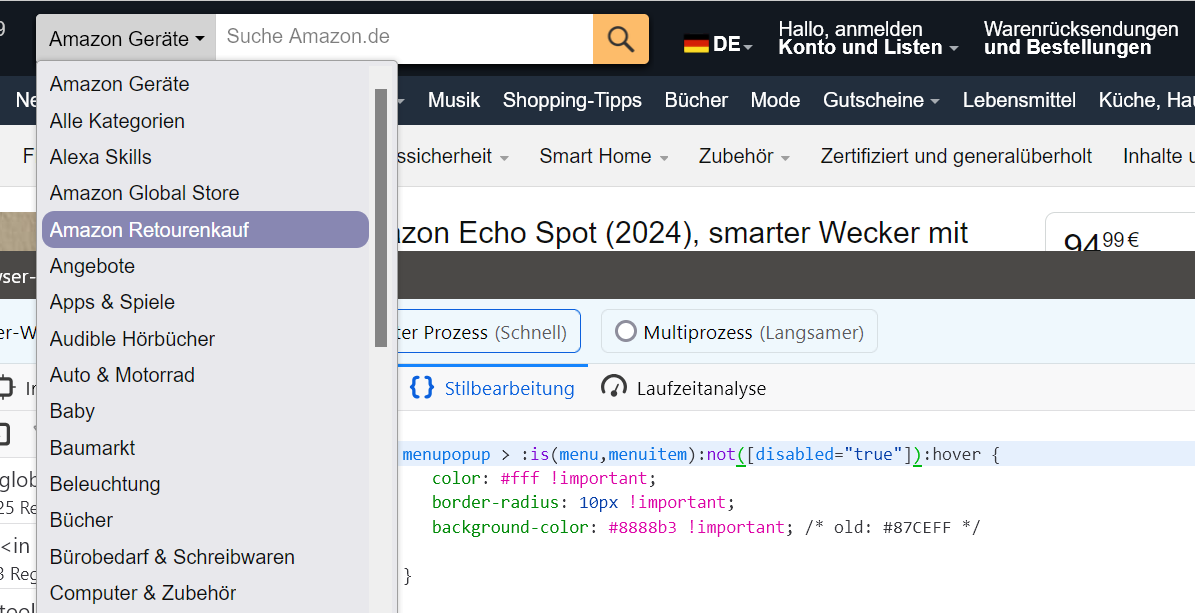Go to the Shopping-Tipps link
Screen dimensions: 1195x613
(571, 100)
